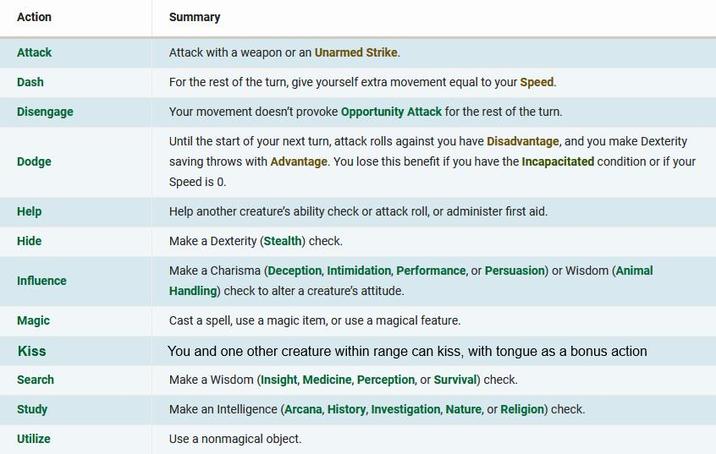Open the Magic action link
The height and width of the screenshot is (454, 716).
point(33,321)
